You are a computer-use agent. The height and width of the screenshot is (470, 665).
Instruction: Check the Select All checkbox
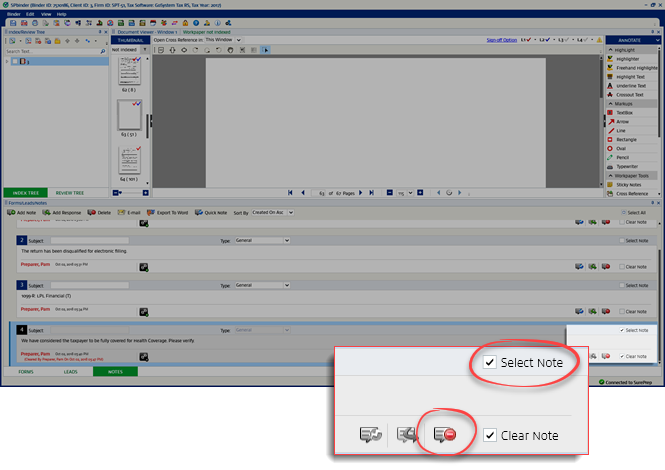coord(622,213)
